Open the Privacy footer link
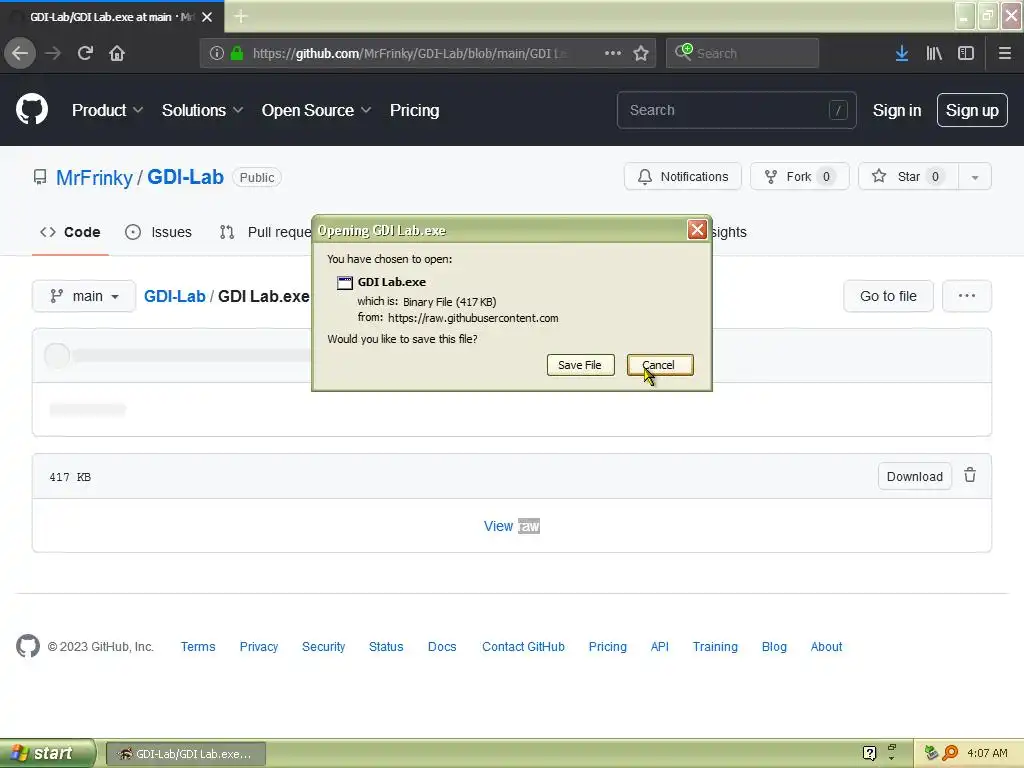The width and height of the screenshot is (1024, 768). (259, 647)
